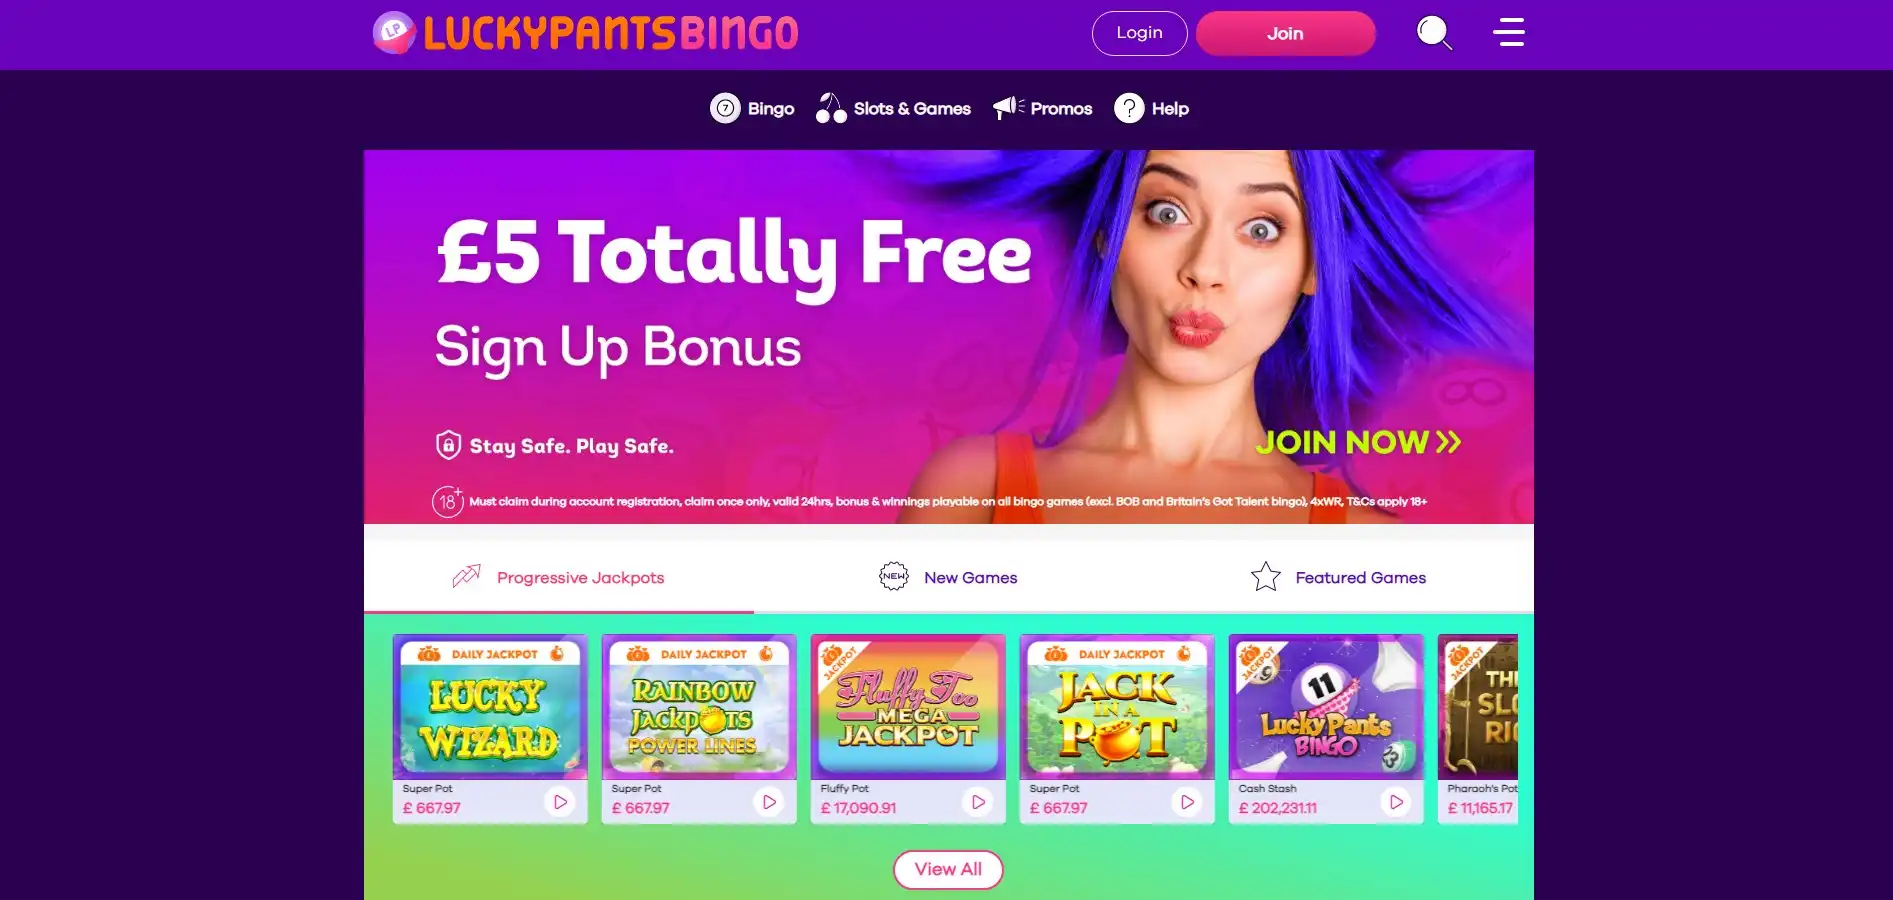Screen dimensions: 1893x900
Task: Click JOIN NOW on the banner
Action: 1358,442
